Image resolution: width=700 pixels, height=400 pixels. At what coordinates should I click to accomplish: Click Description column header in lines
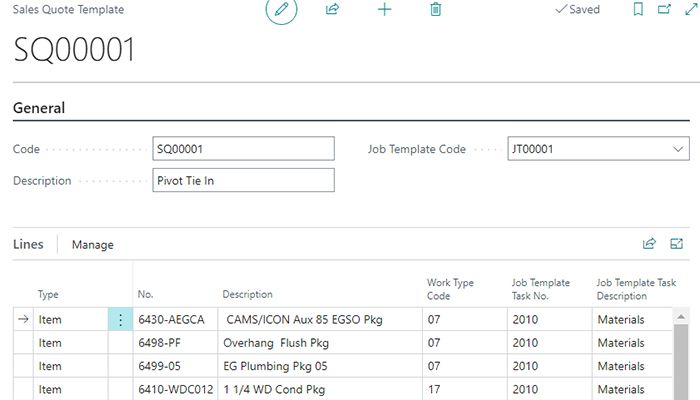pos(247,294)
